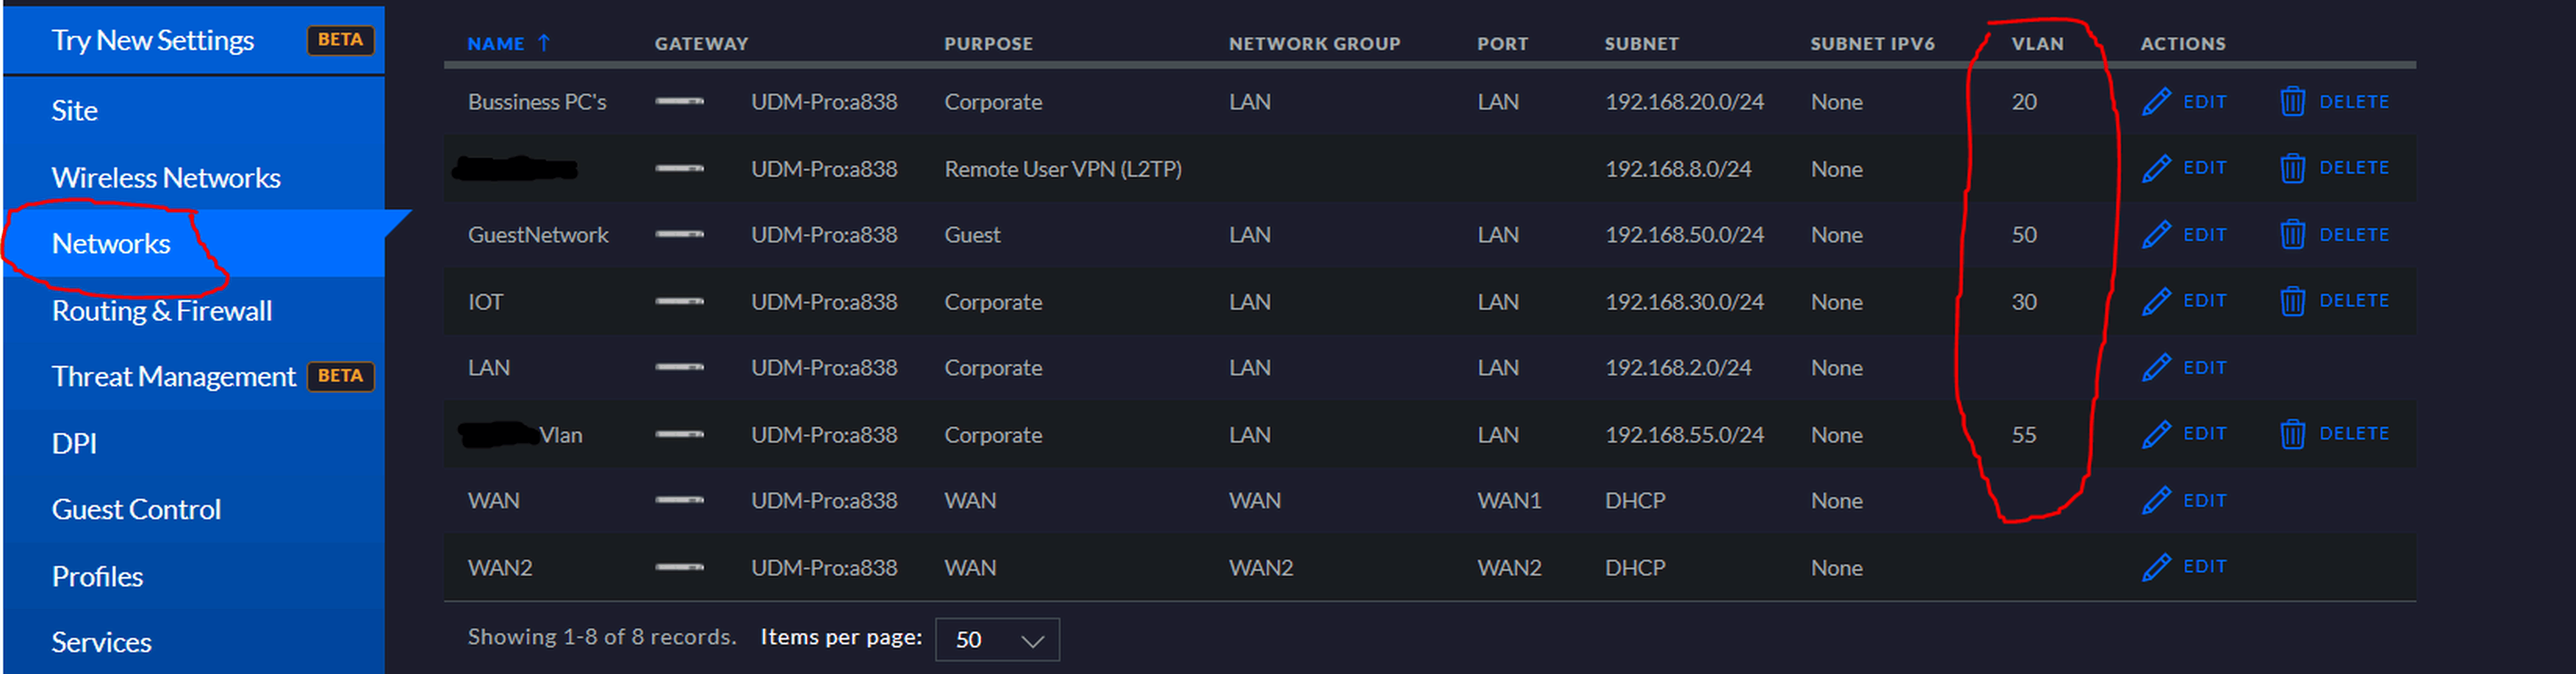
Task: Click the trash icon for Bussiness PC's network
Action: click(2292, 102)
